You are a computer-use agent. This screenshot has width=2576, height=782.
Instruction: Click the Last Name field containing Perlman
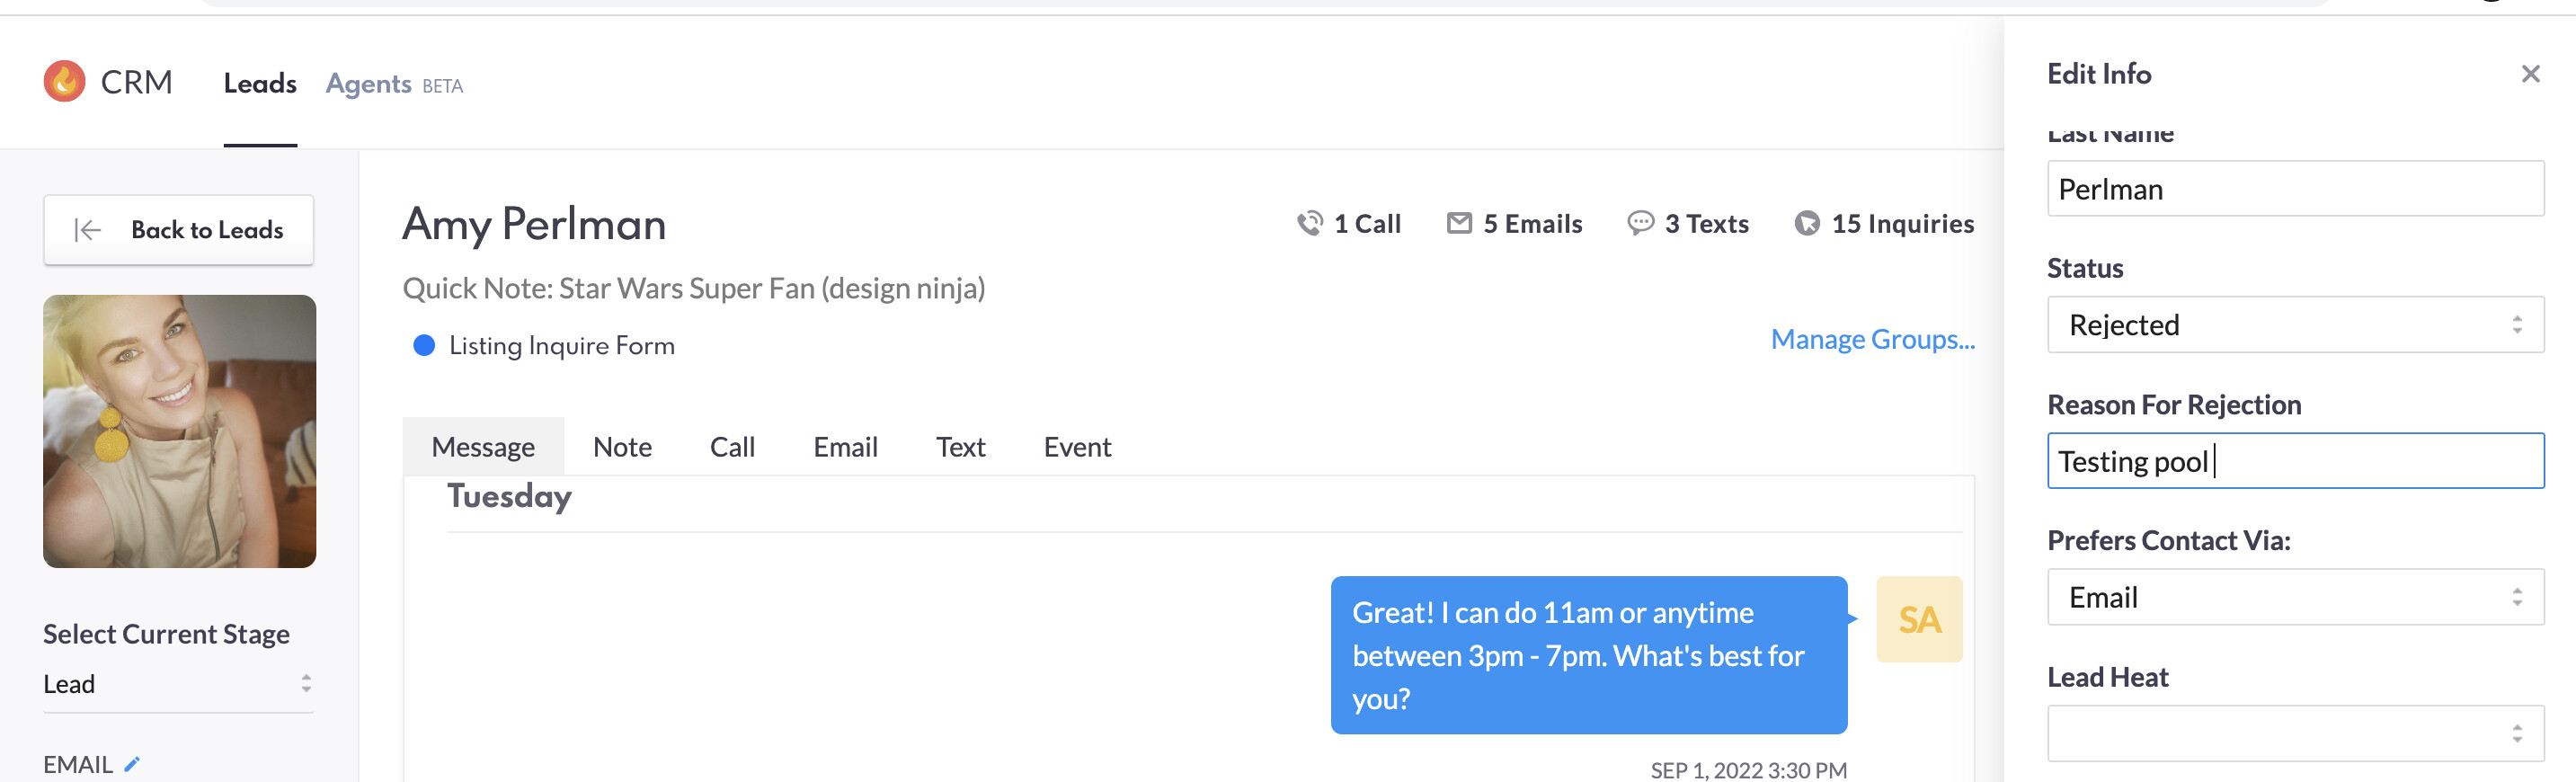2295,189
